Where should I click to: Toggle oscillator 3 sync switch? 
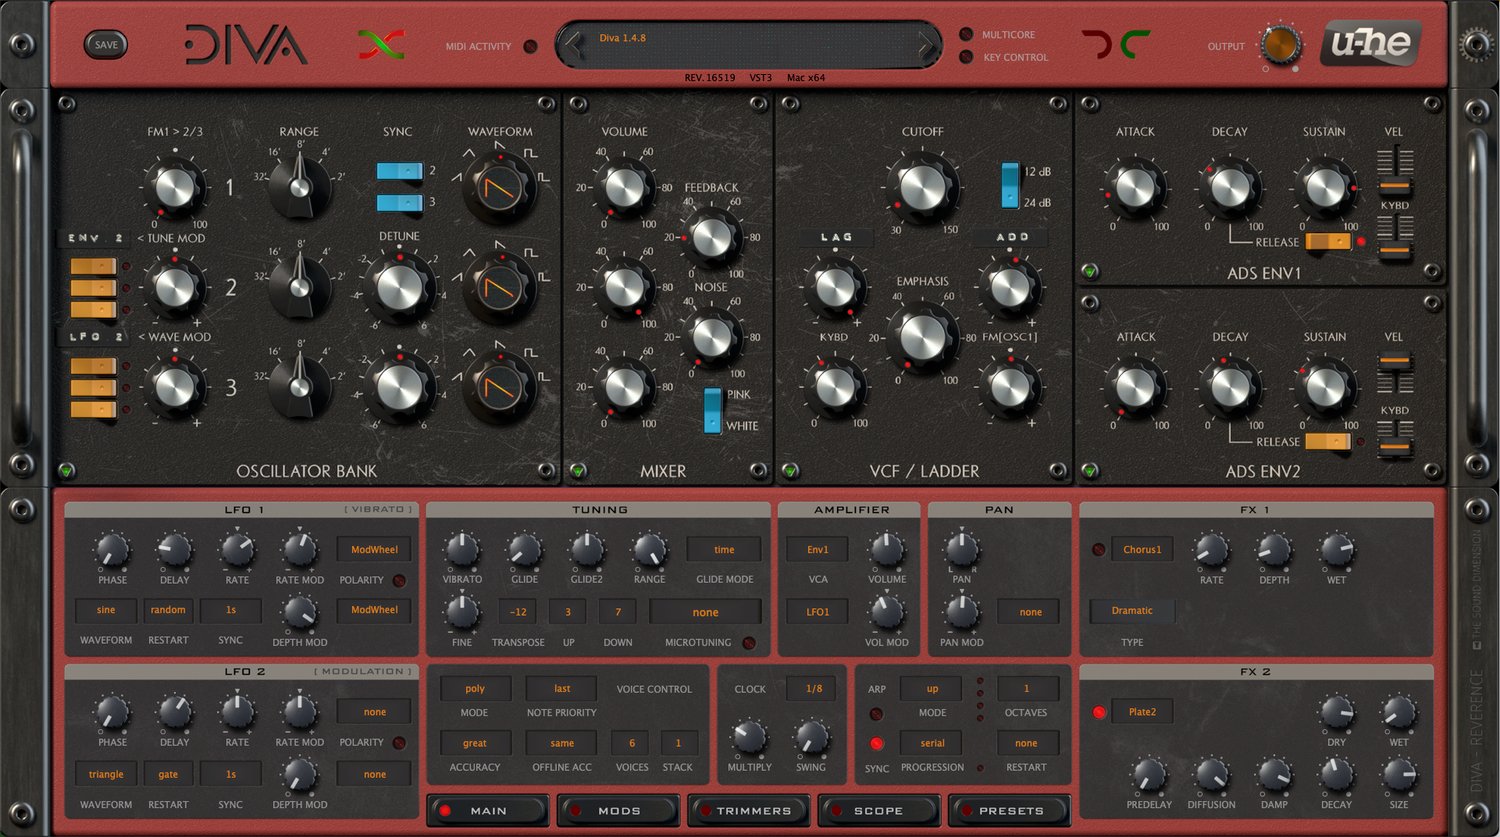click(x=400, y=203)
